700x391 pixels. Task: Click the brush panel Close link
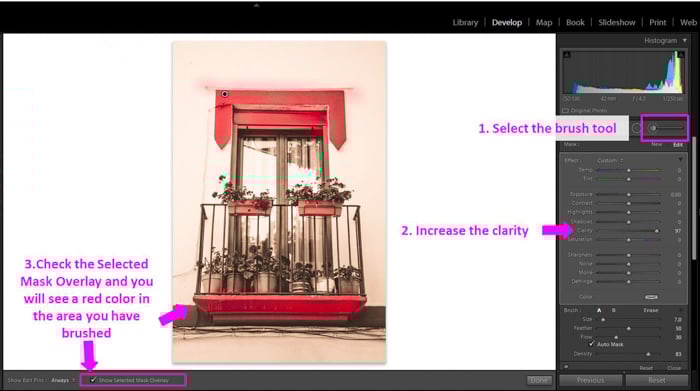[x=674, y=368]
